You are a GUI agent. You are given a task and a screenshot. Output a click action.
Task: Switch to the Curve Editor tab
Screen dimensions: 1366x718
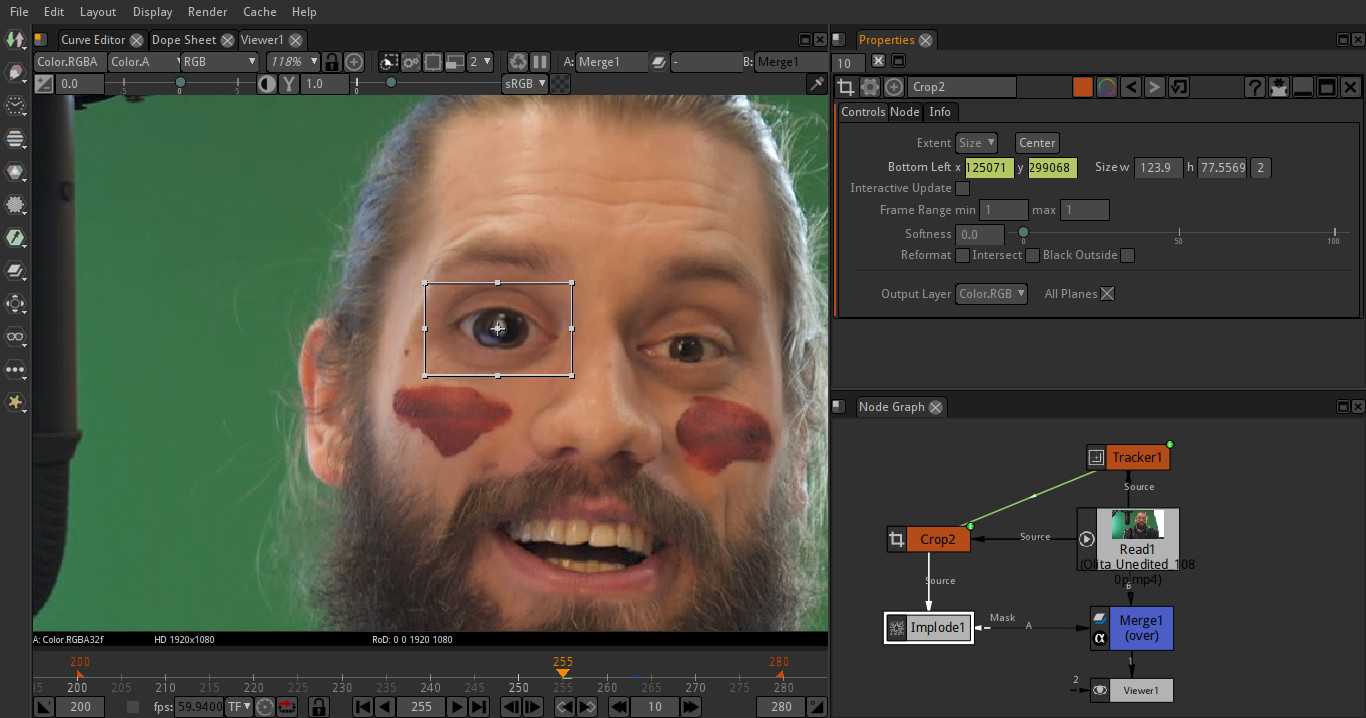(93, 40)
